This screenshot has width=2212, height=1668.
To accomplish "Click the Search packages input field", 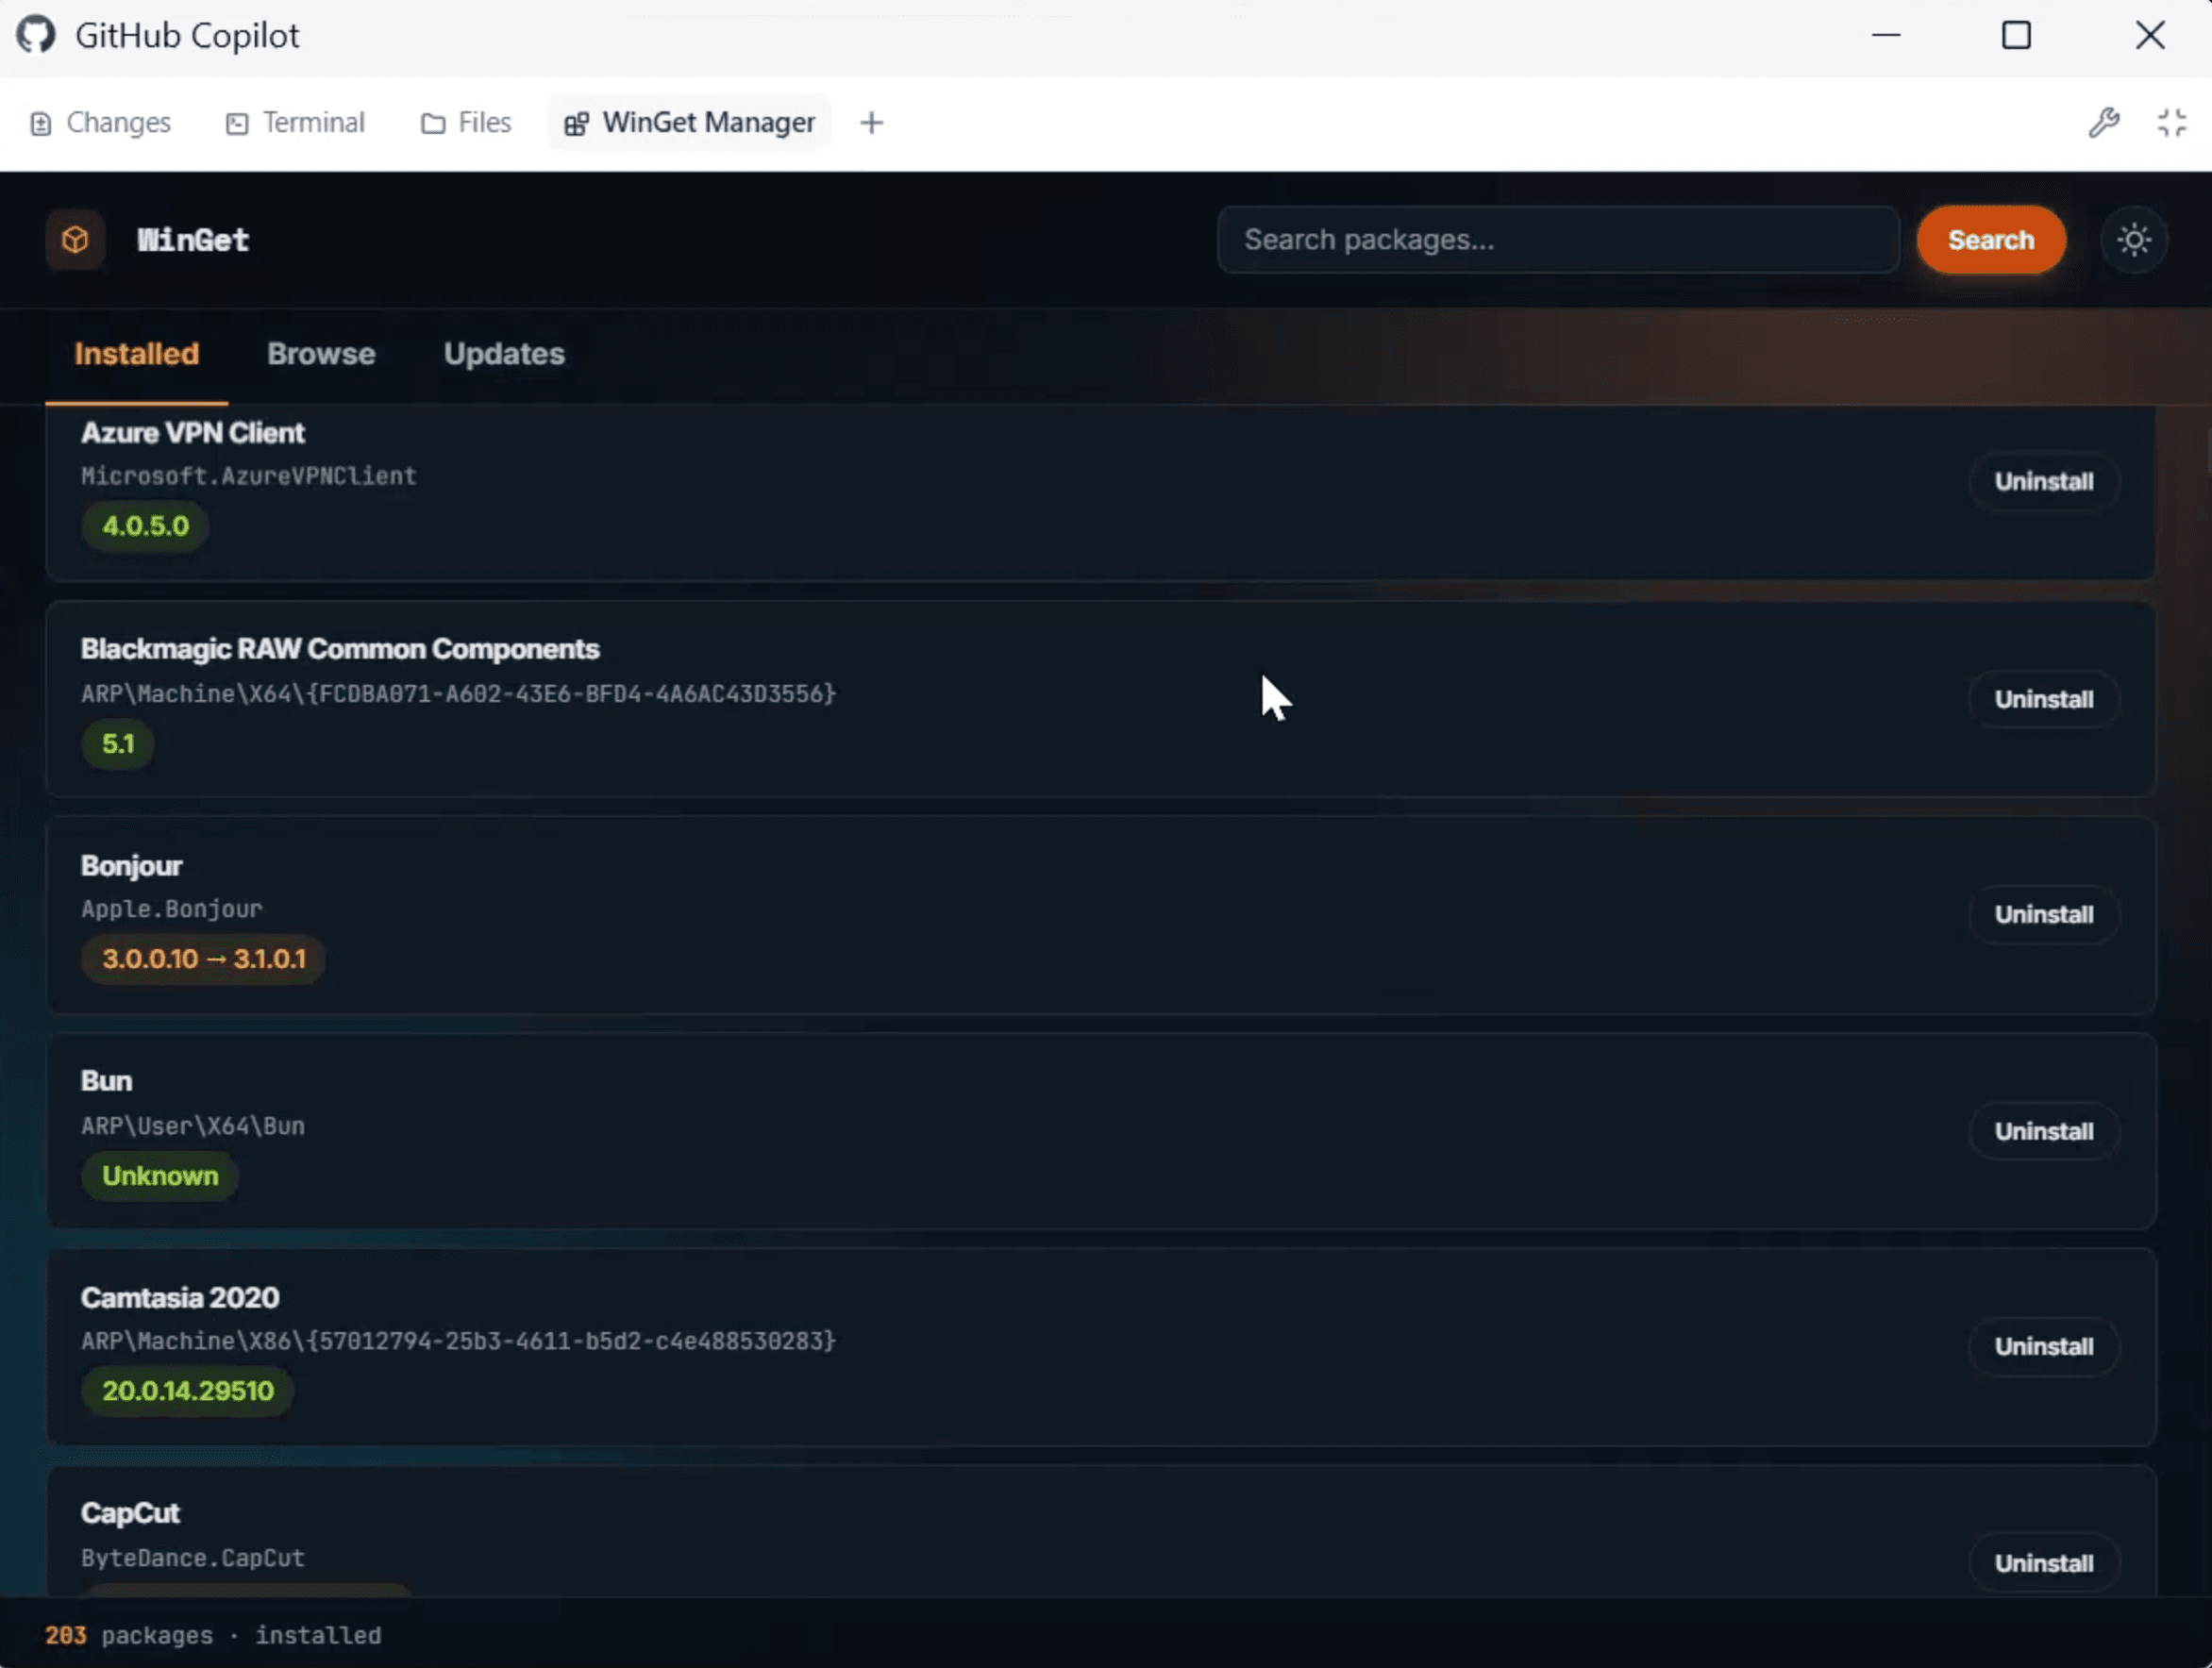I will pyautogui.click(x=1558, y=240).
